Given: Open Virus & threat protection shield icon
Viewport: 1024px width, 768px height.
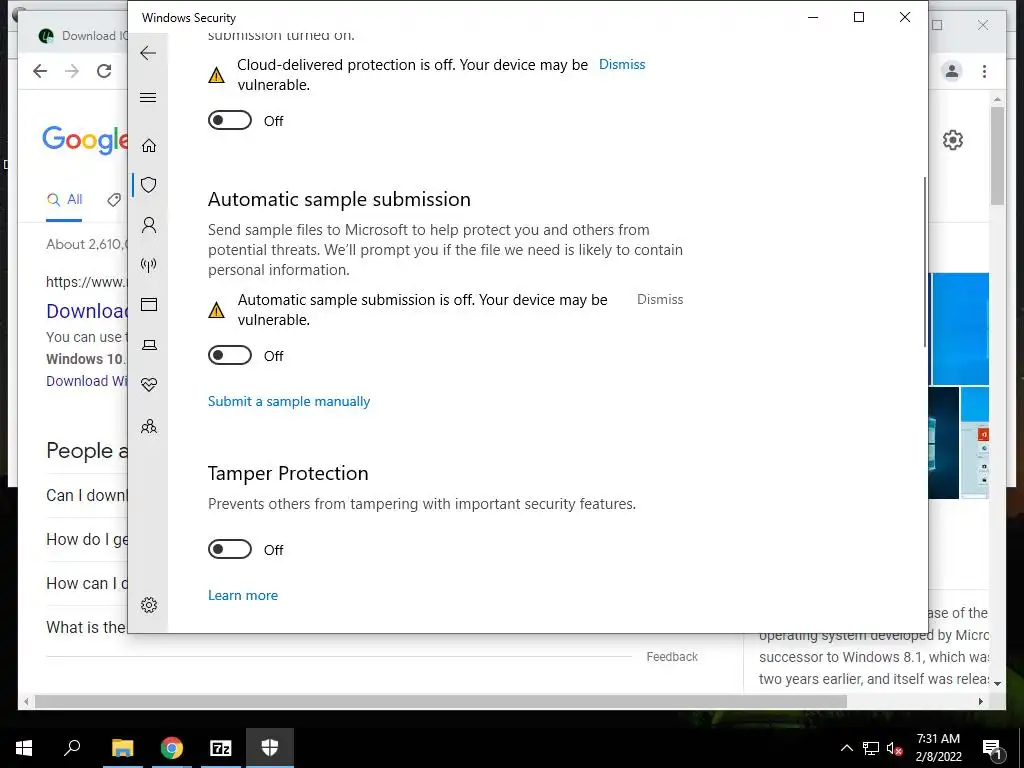Looking at the screenshot, I should coord(149,185).
